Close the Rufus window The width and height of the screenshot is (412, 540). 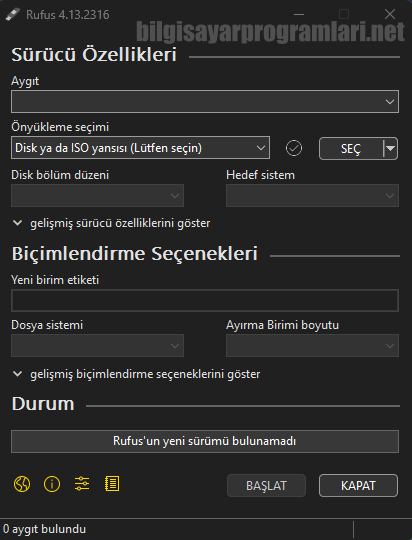pyautogui.click(x=390, y=14)
